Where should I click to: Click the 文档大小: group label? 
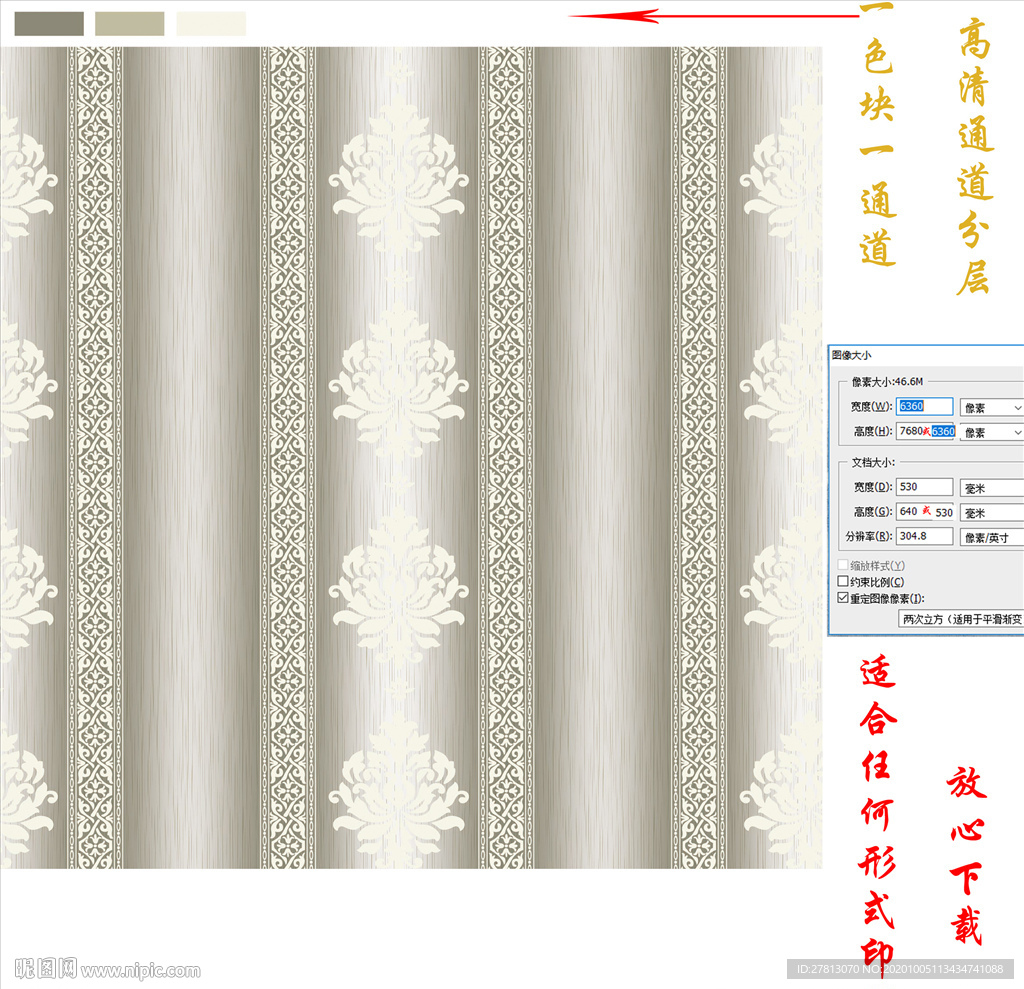tap(872, 462)
